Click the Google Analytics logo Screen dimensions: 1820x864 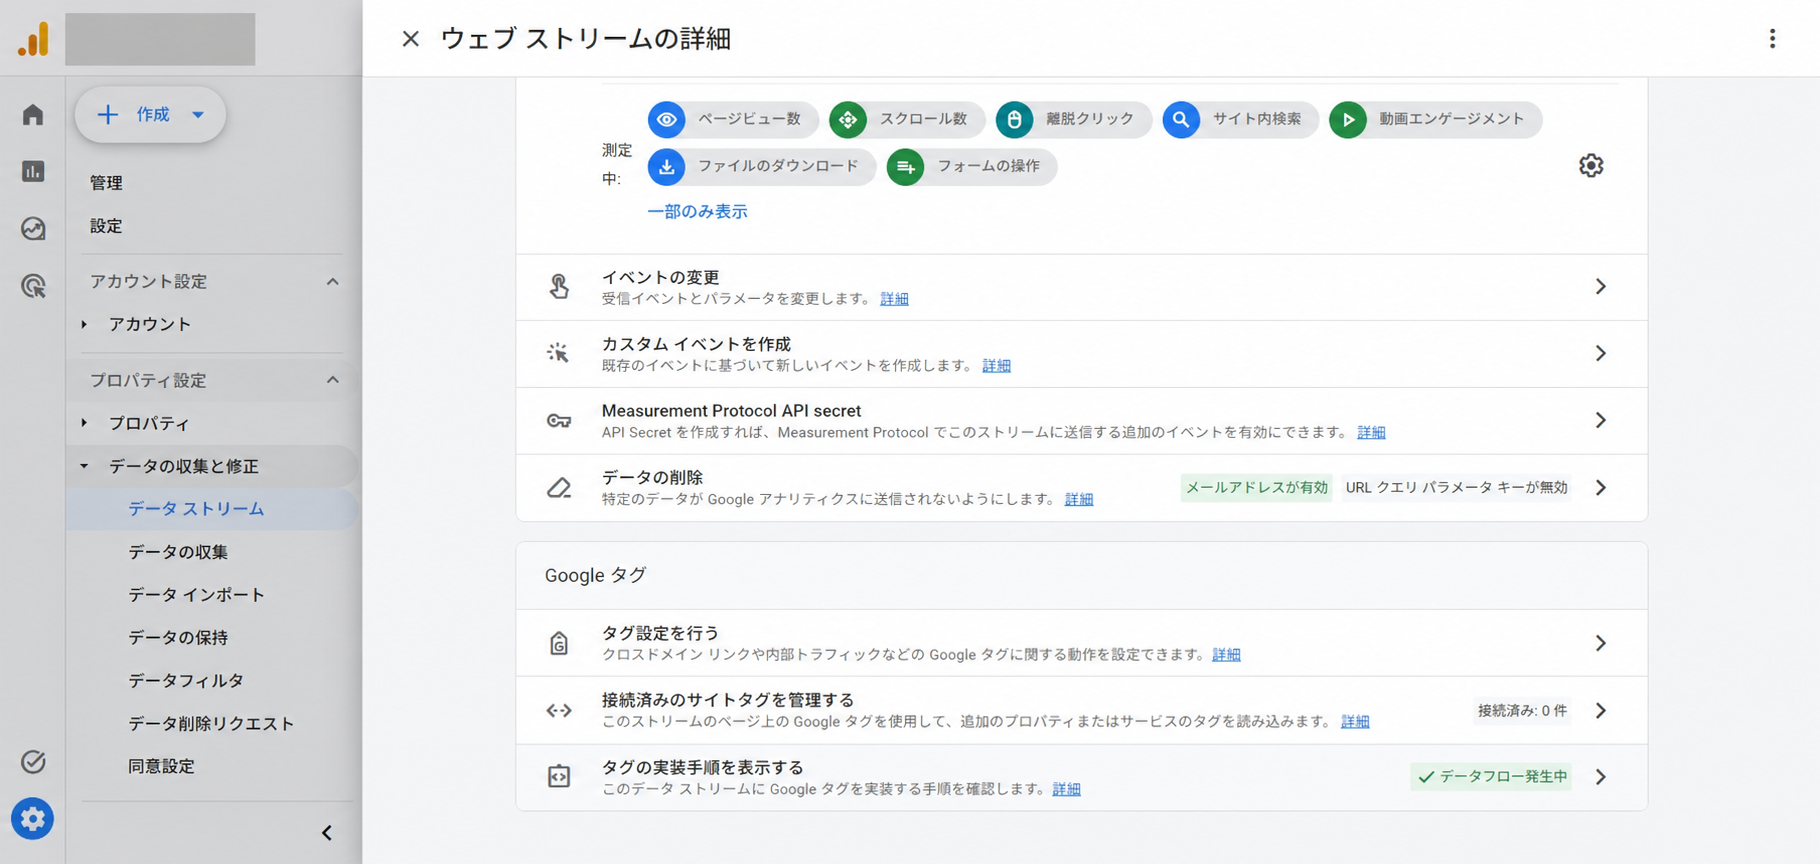click(x=33, y=39)
